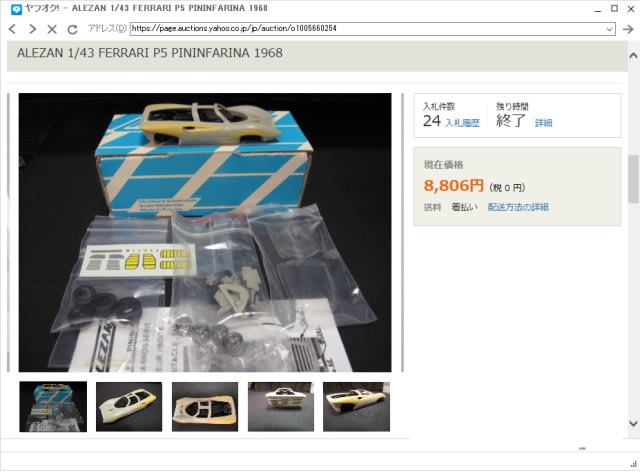Viewport: 640px width, 475px height.
Task: Reload the page with refresh icon
Action: [72, 29]
